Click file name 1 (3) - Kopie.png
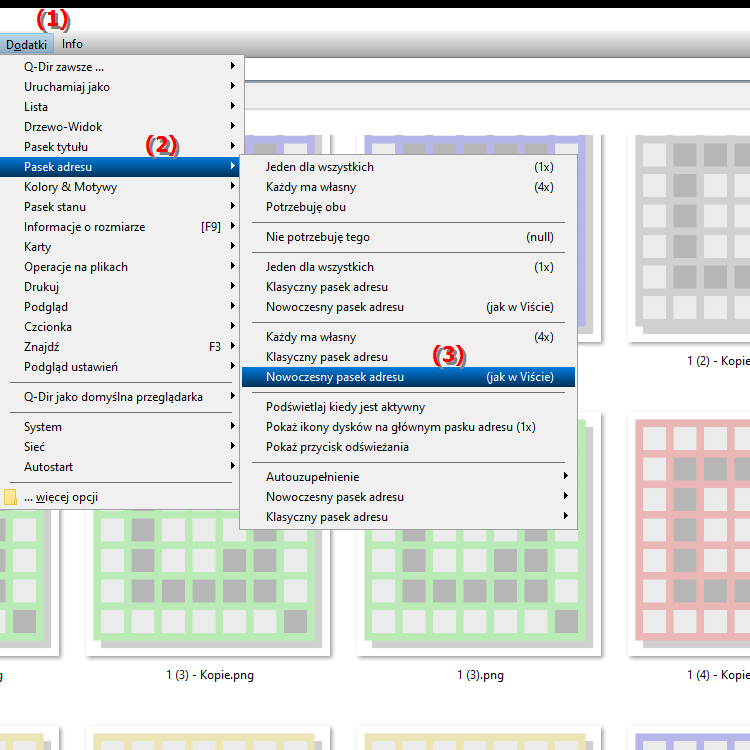Screen dimensions: 750x750 [x=210, y=675]
